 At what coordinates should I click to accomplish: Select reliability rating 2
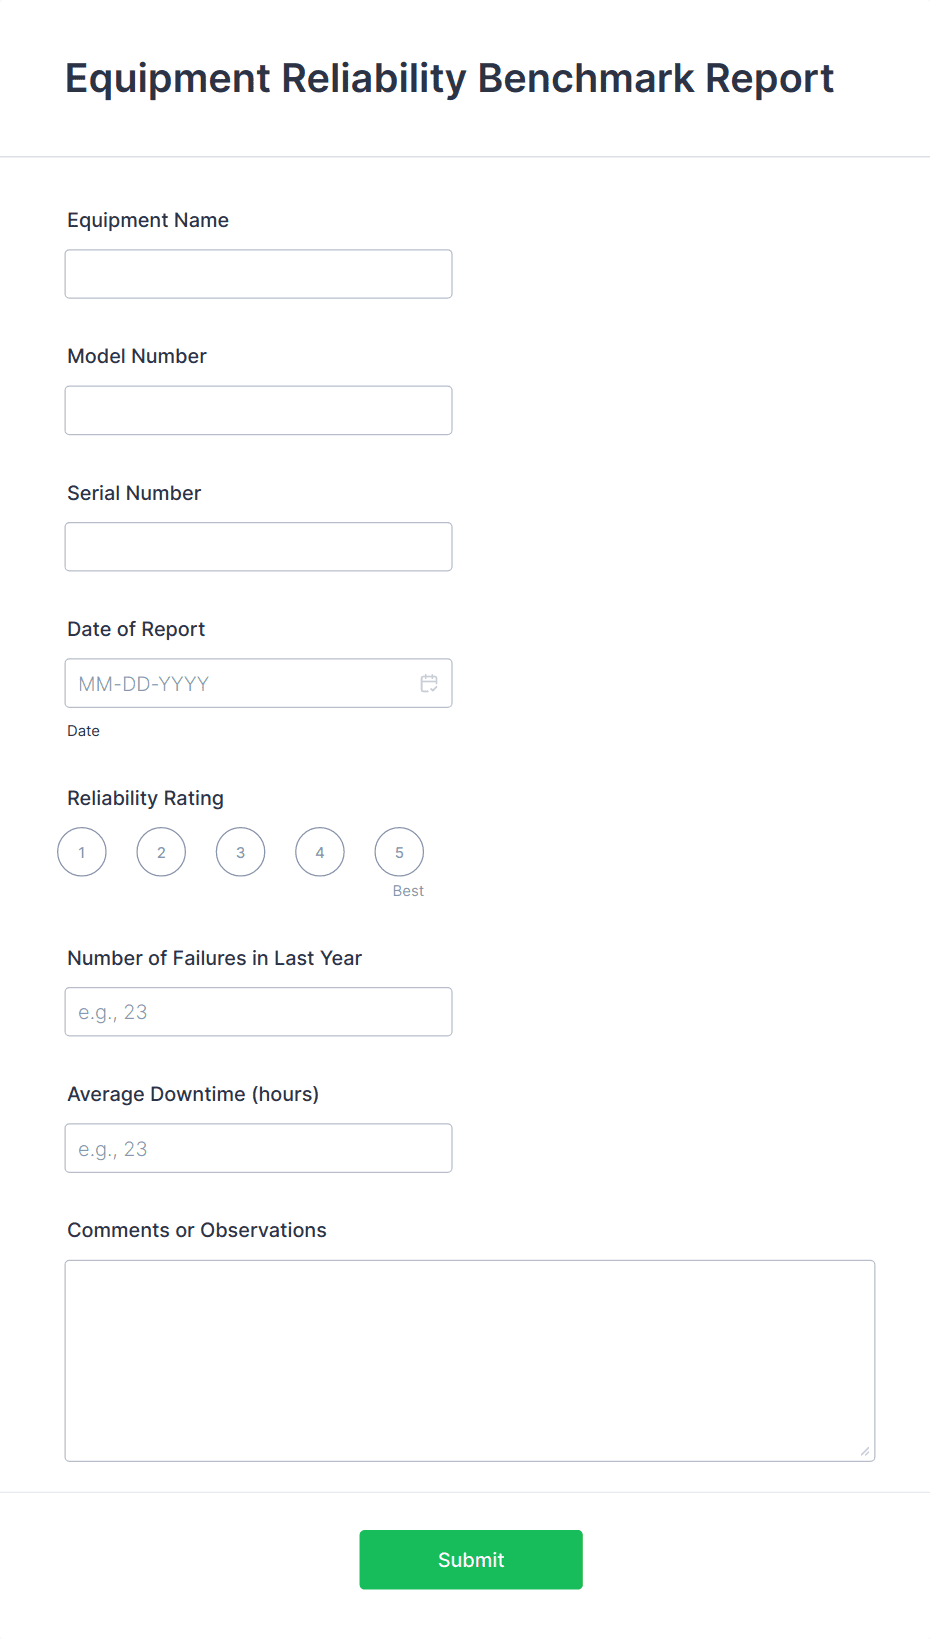pyautogui.click(x=160, y=851)
